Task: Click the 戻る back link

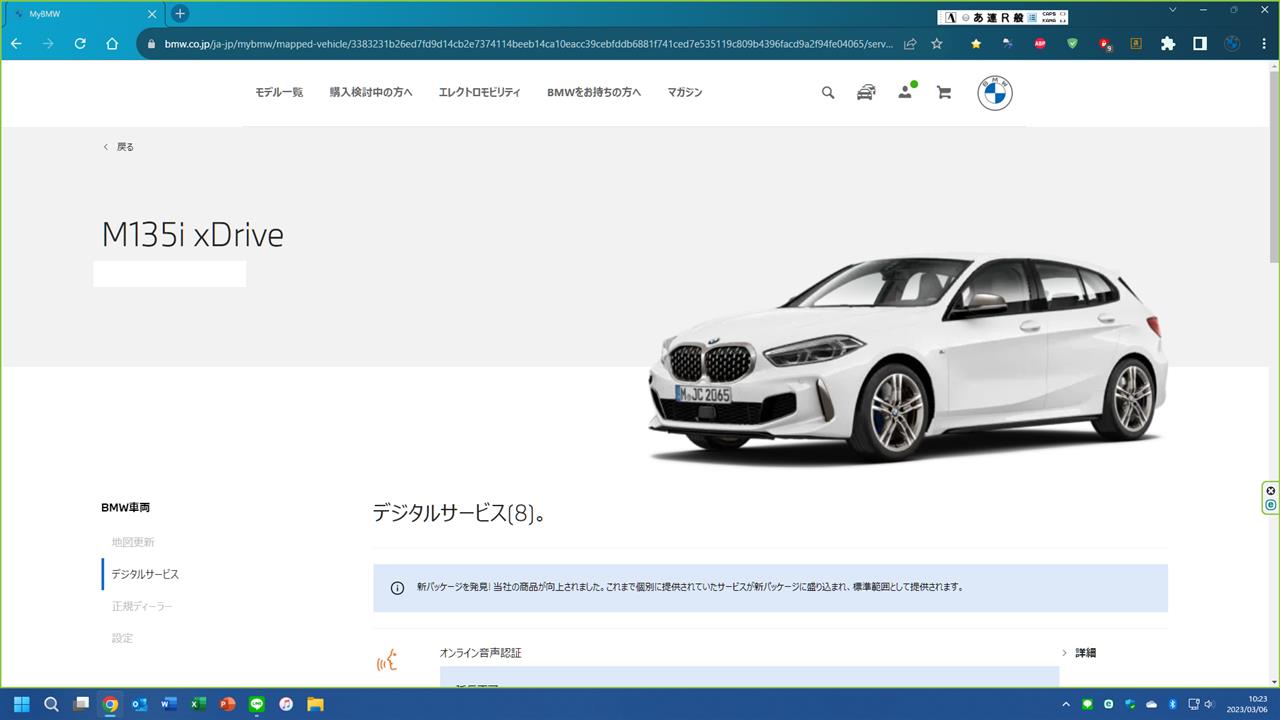Action: (118, 147)
